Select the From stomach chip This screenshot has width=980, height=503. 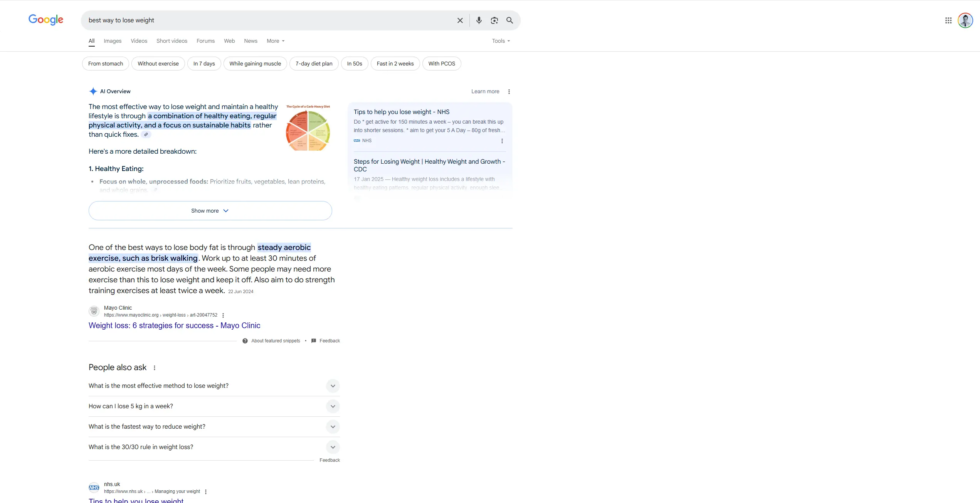click(106, 64)
